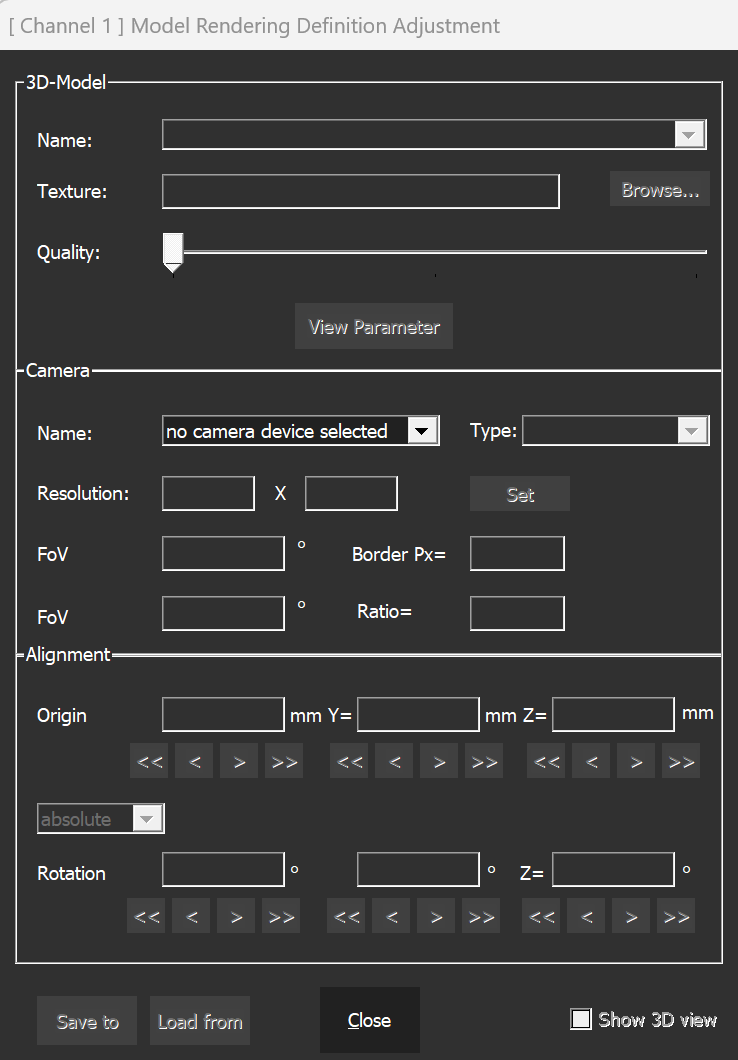Click the Origin Y fast-increase >> button
Screen dimensions: 738x1060
tap(484, 761)
